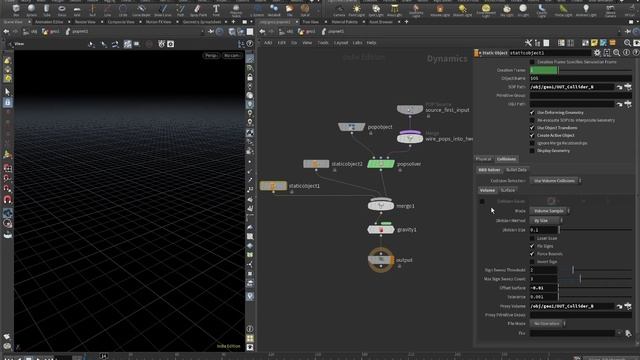Open Collision Detection dropdown
The height and width of the screenshot is (360, 640).
click(556, 180)
